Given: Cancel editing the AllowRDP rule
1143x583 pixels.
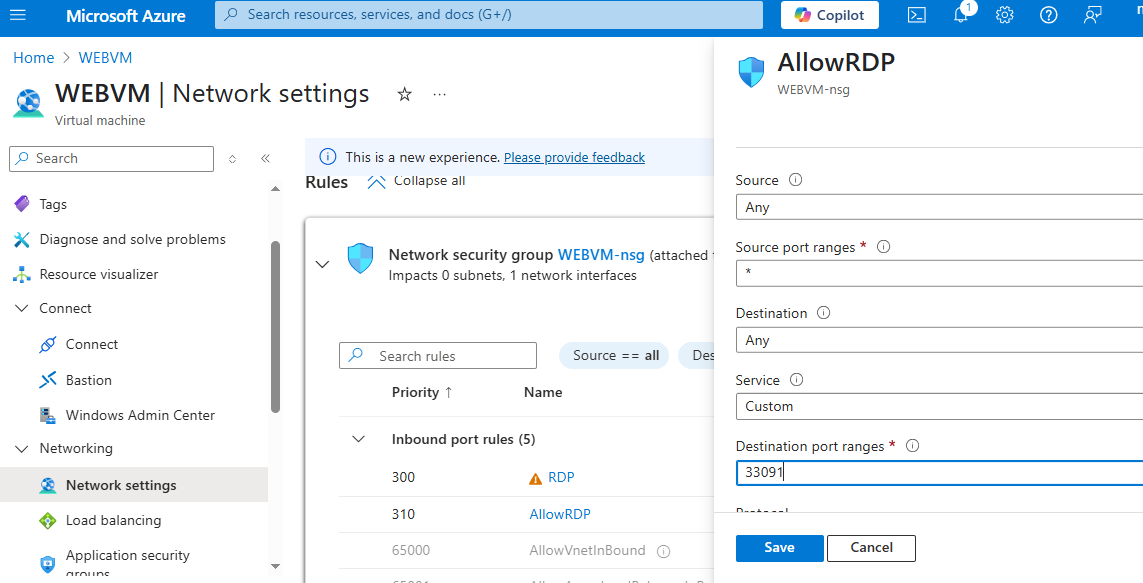Looking at the screenshot, I should 872,548.
